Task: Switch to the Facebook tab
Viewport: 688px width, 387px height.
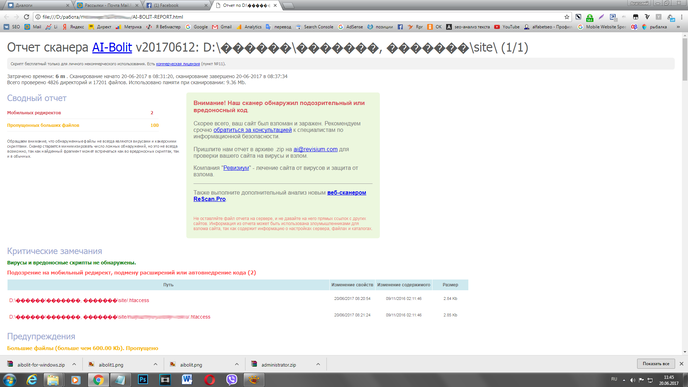Action: coord(176,5)
